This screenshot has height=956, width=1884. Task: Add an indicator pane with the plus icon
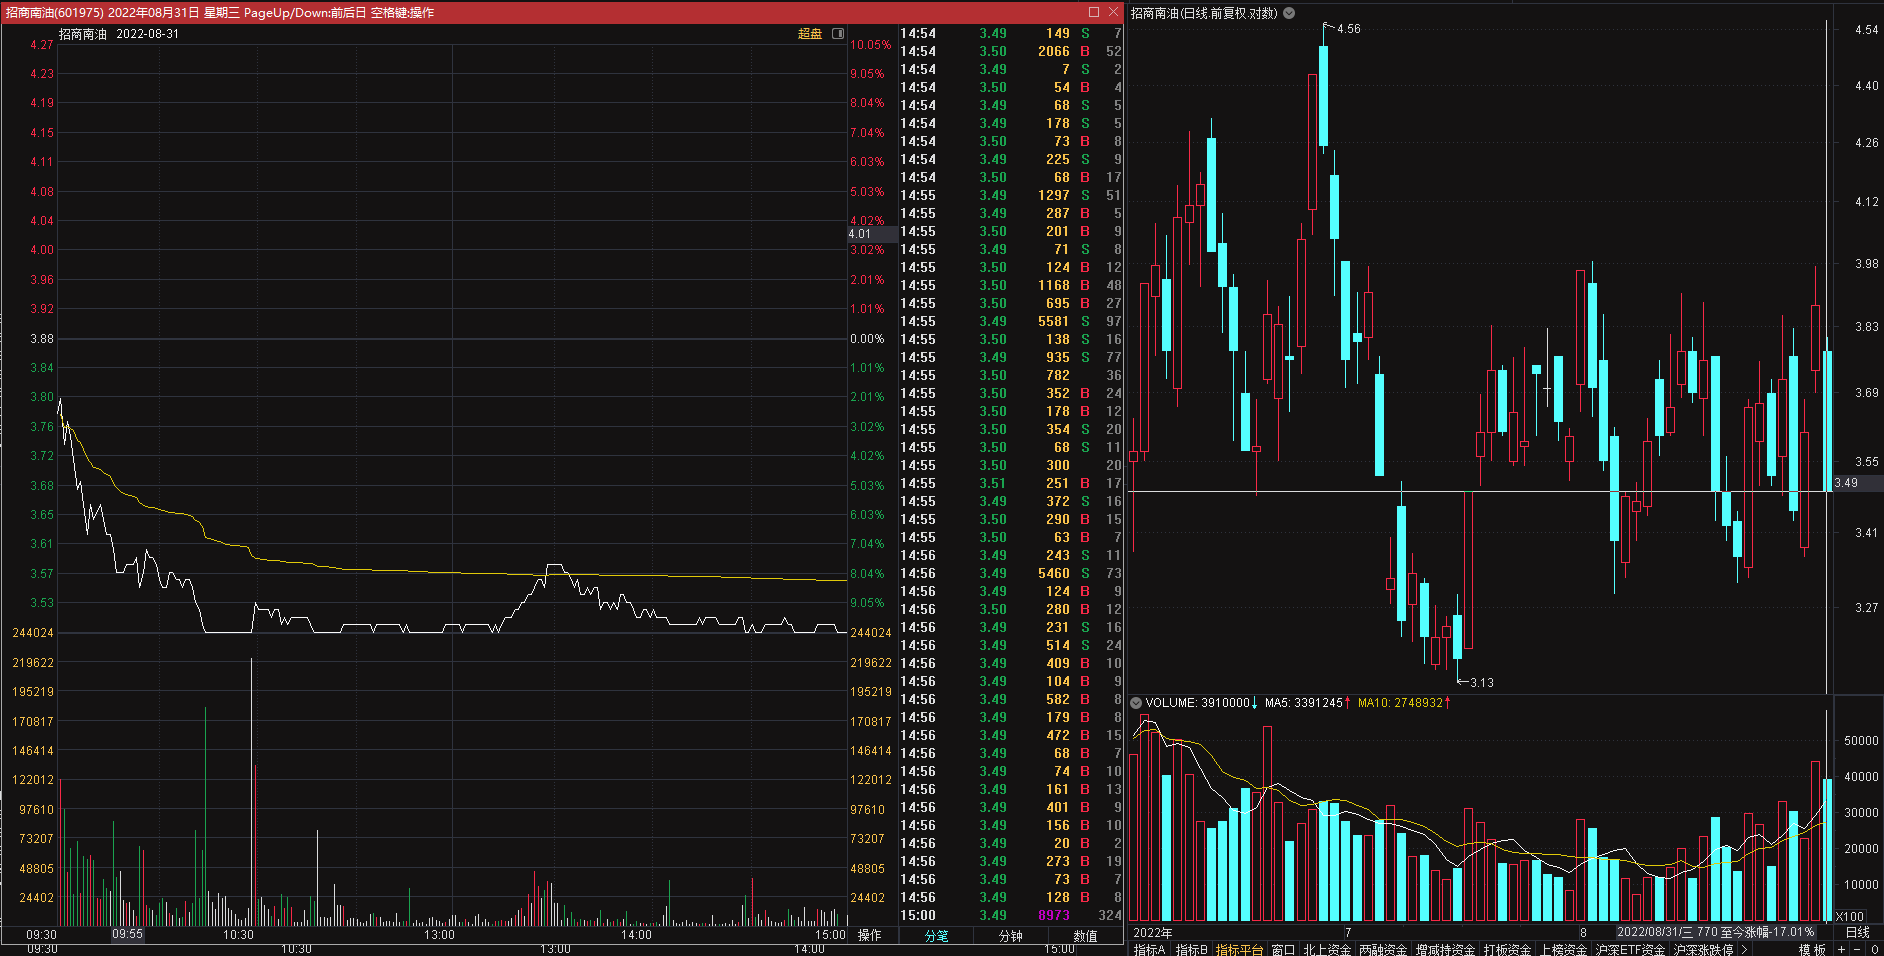pos(1841,949)
